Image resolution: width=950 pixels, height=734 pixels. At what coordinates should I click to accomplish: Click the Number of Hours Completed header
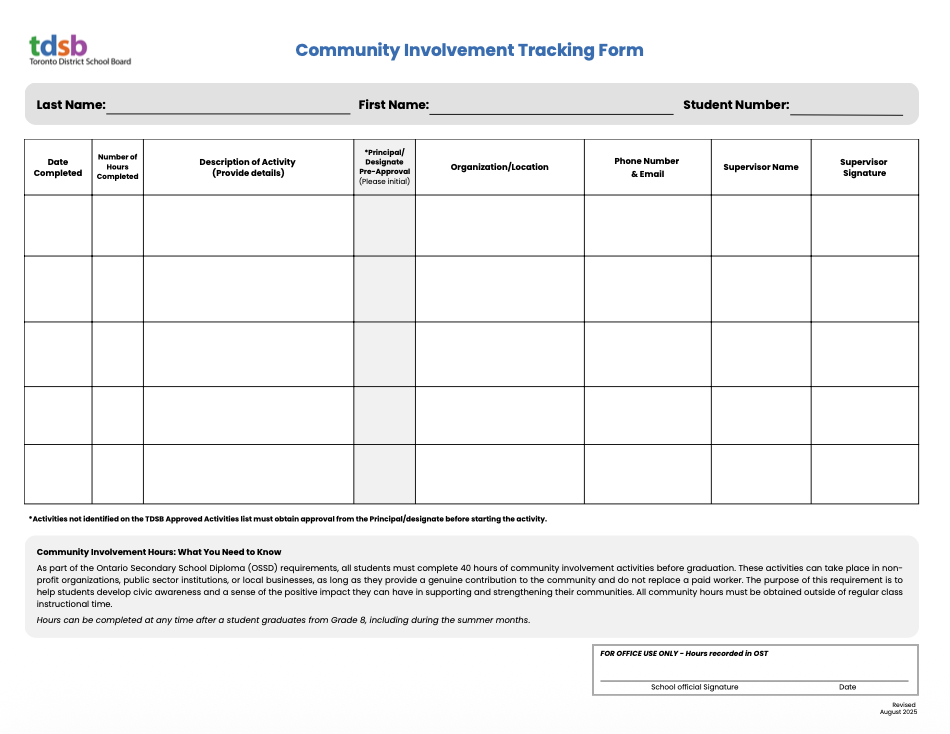click(x=118, y=167)
